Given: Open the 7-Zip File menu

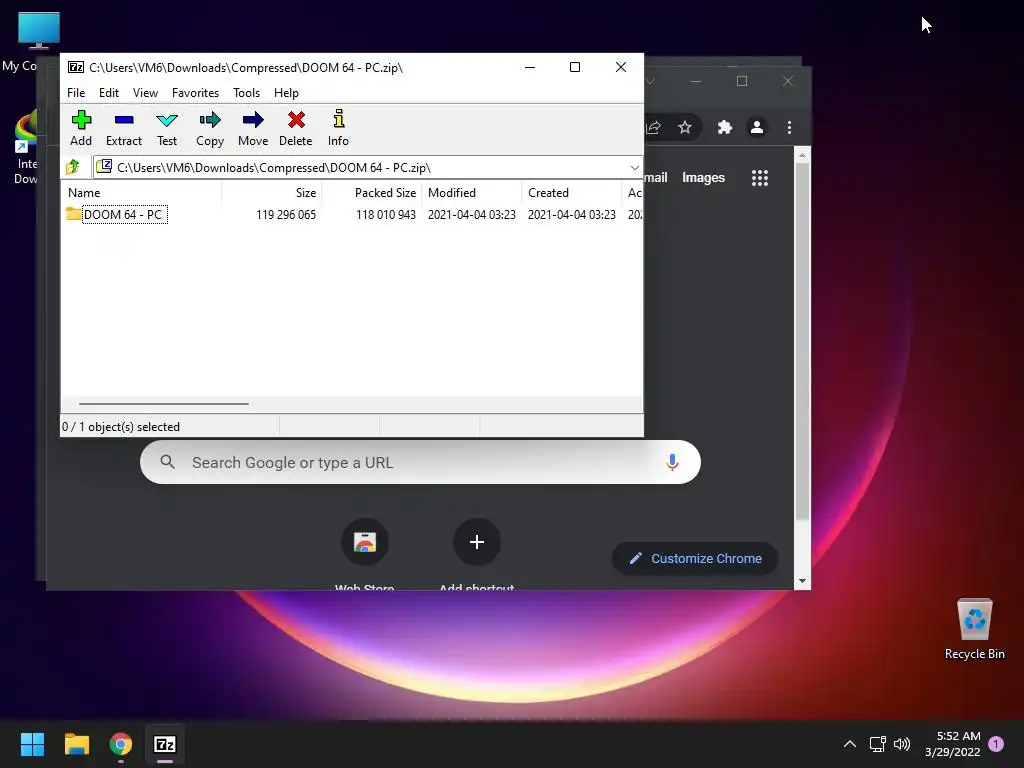Looking at the screenshot, I should tap(76, 93).
